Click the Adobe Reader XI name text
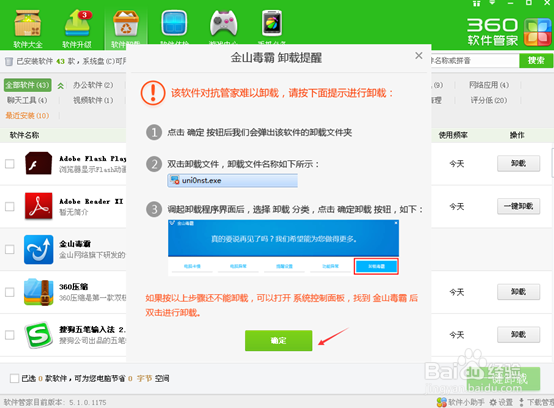The image size is (554, 408). 91,201
